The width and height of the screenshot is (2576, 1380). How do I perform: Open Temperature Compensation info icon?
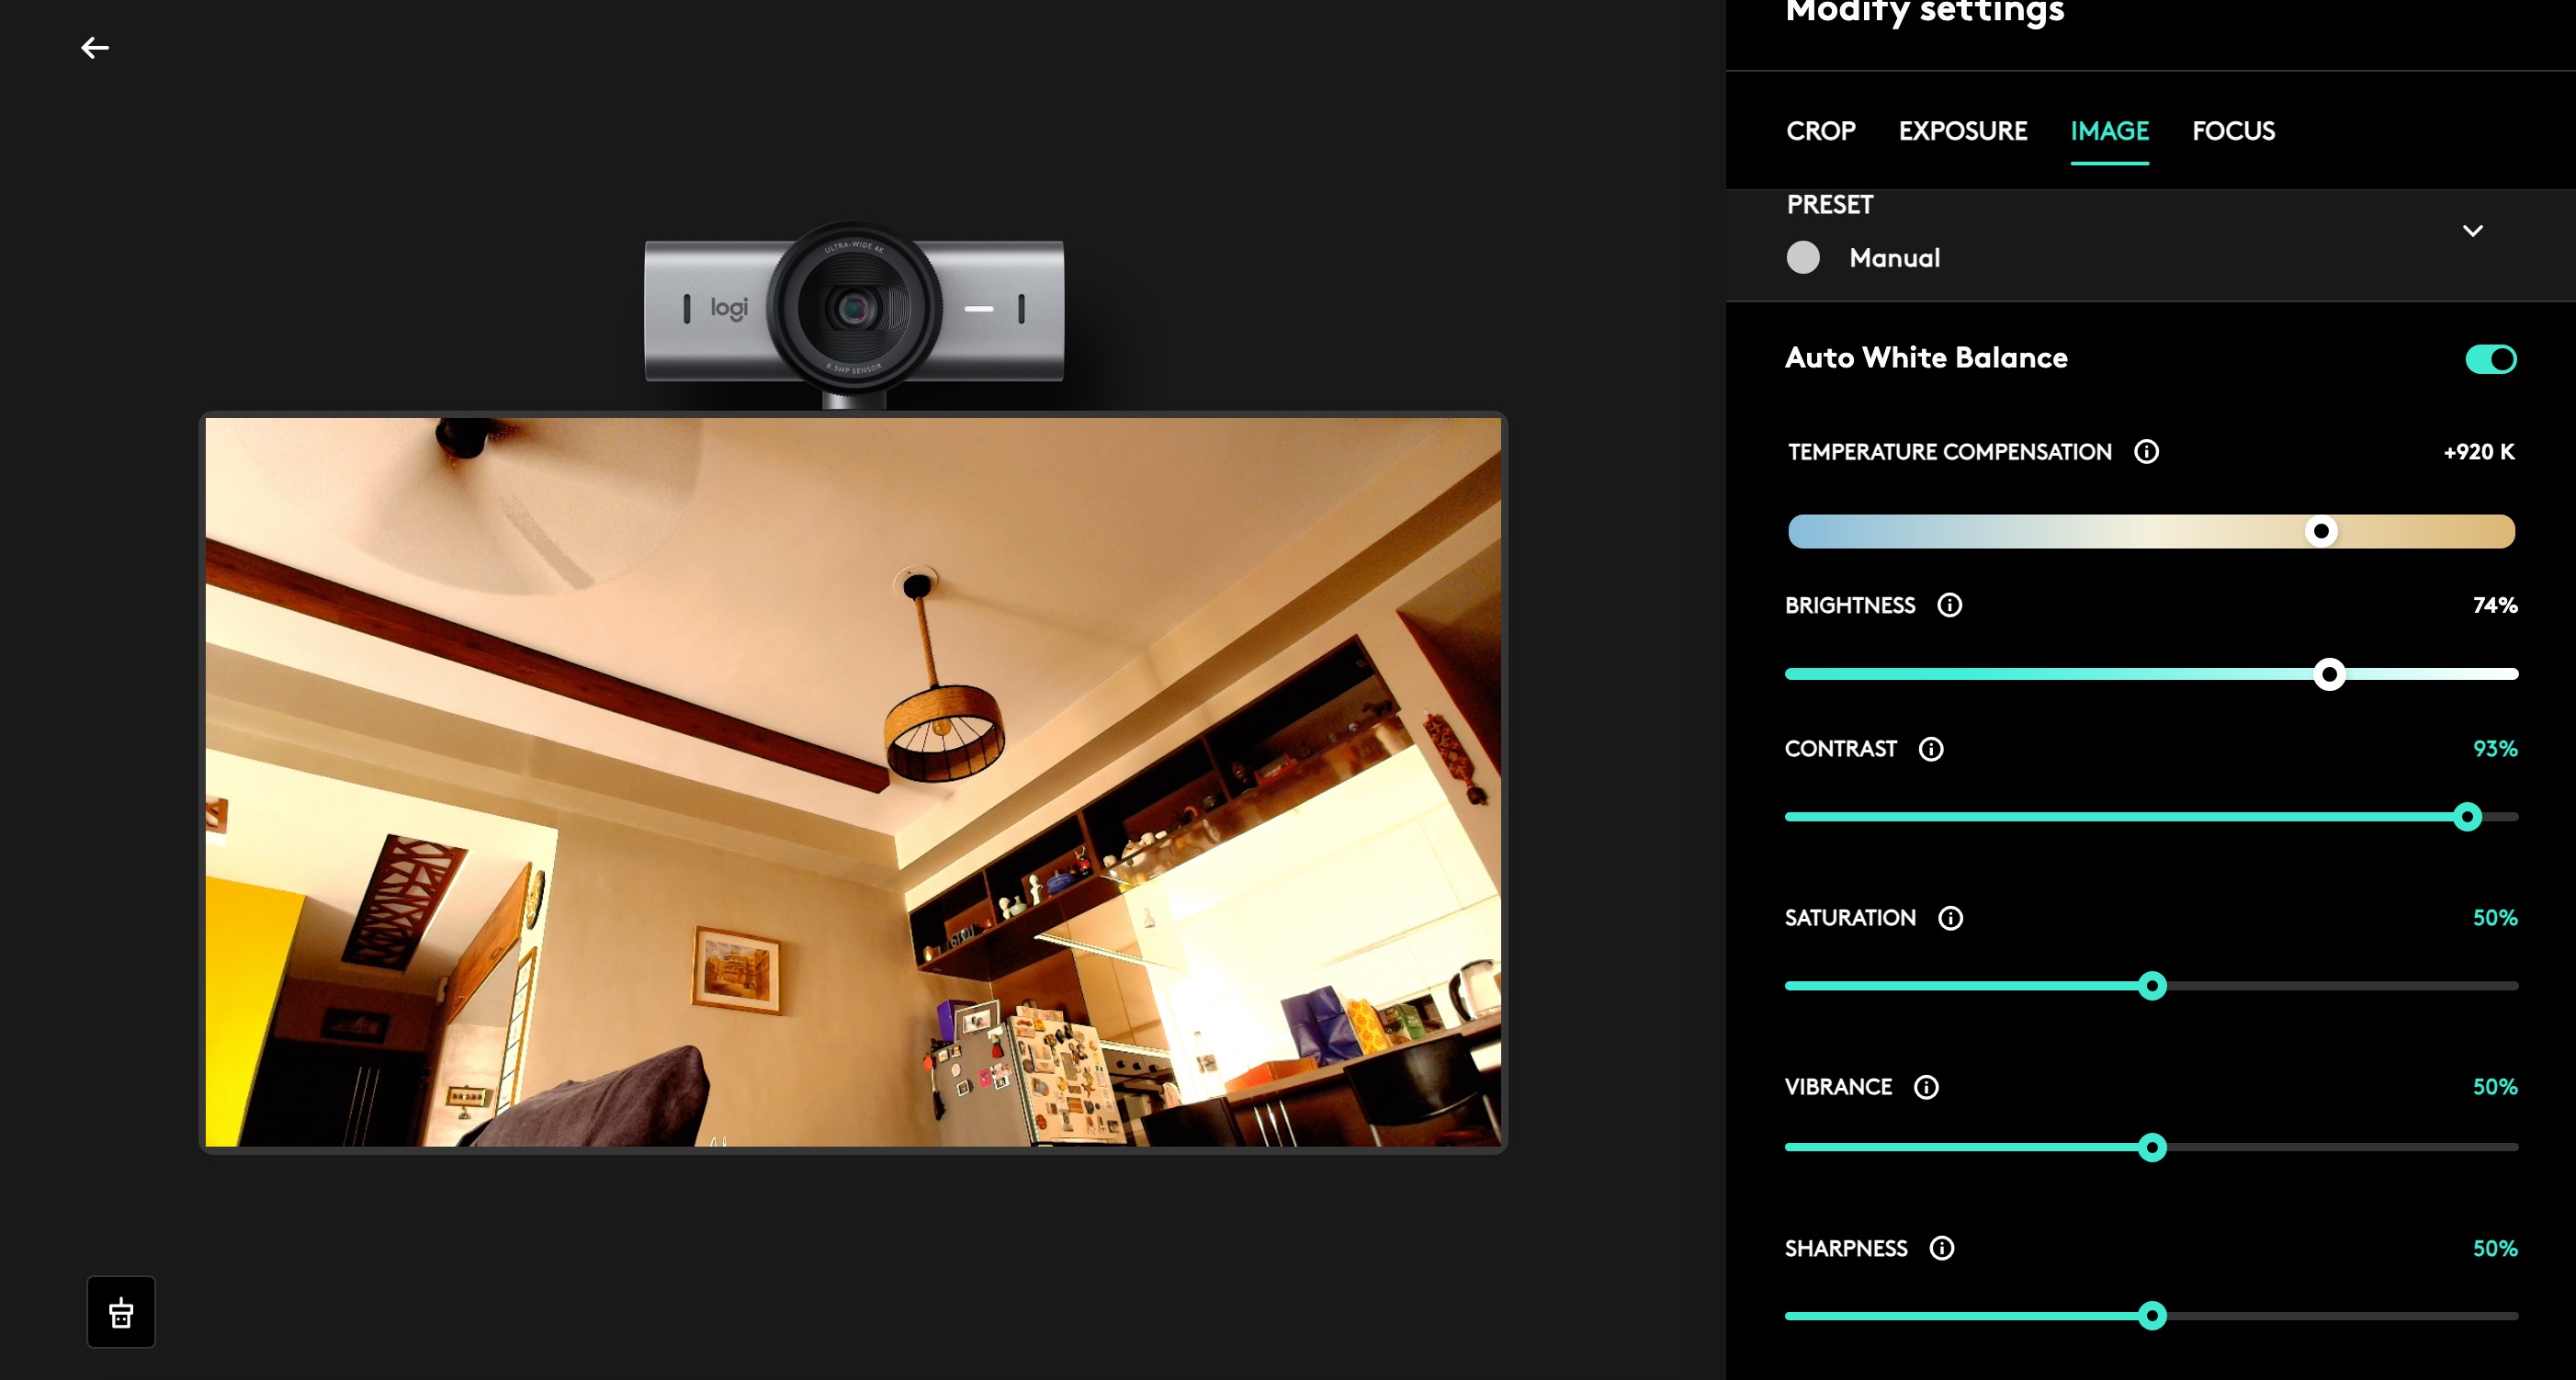[2146, 452]
